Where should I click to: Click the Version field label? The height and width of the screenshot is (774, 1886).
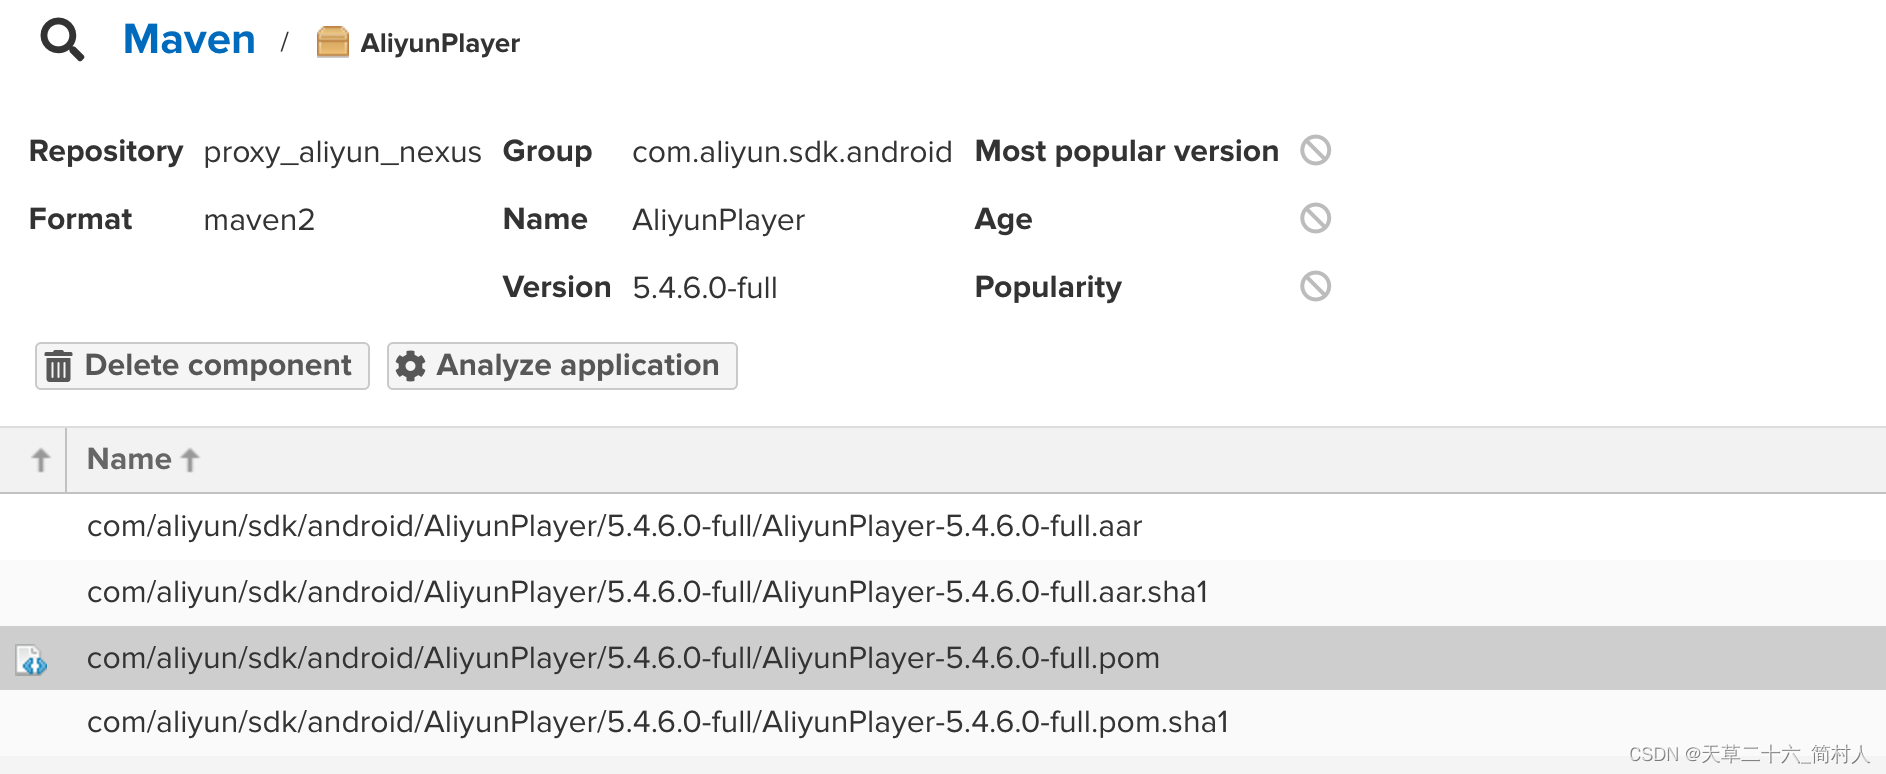(x=557, y=287)
